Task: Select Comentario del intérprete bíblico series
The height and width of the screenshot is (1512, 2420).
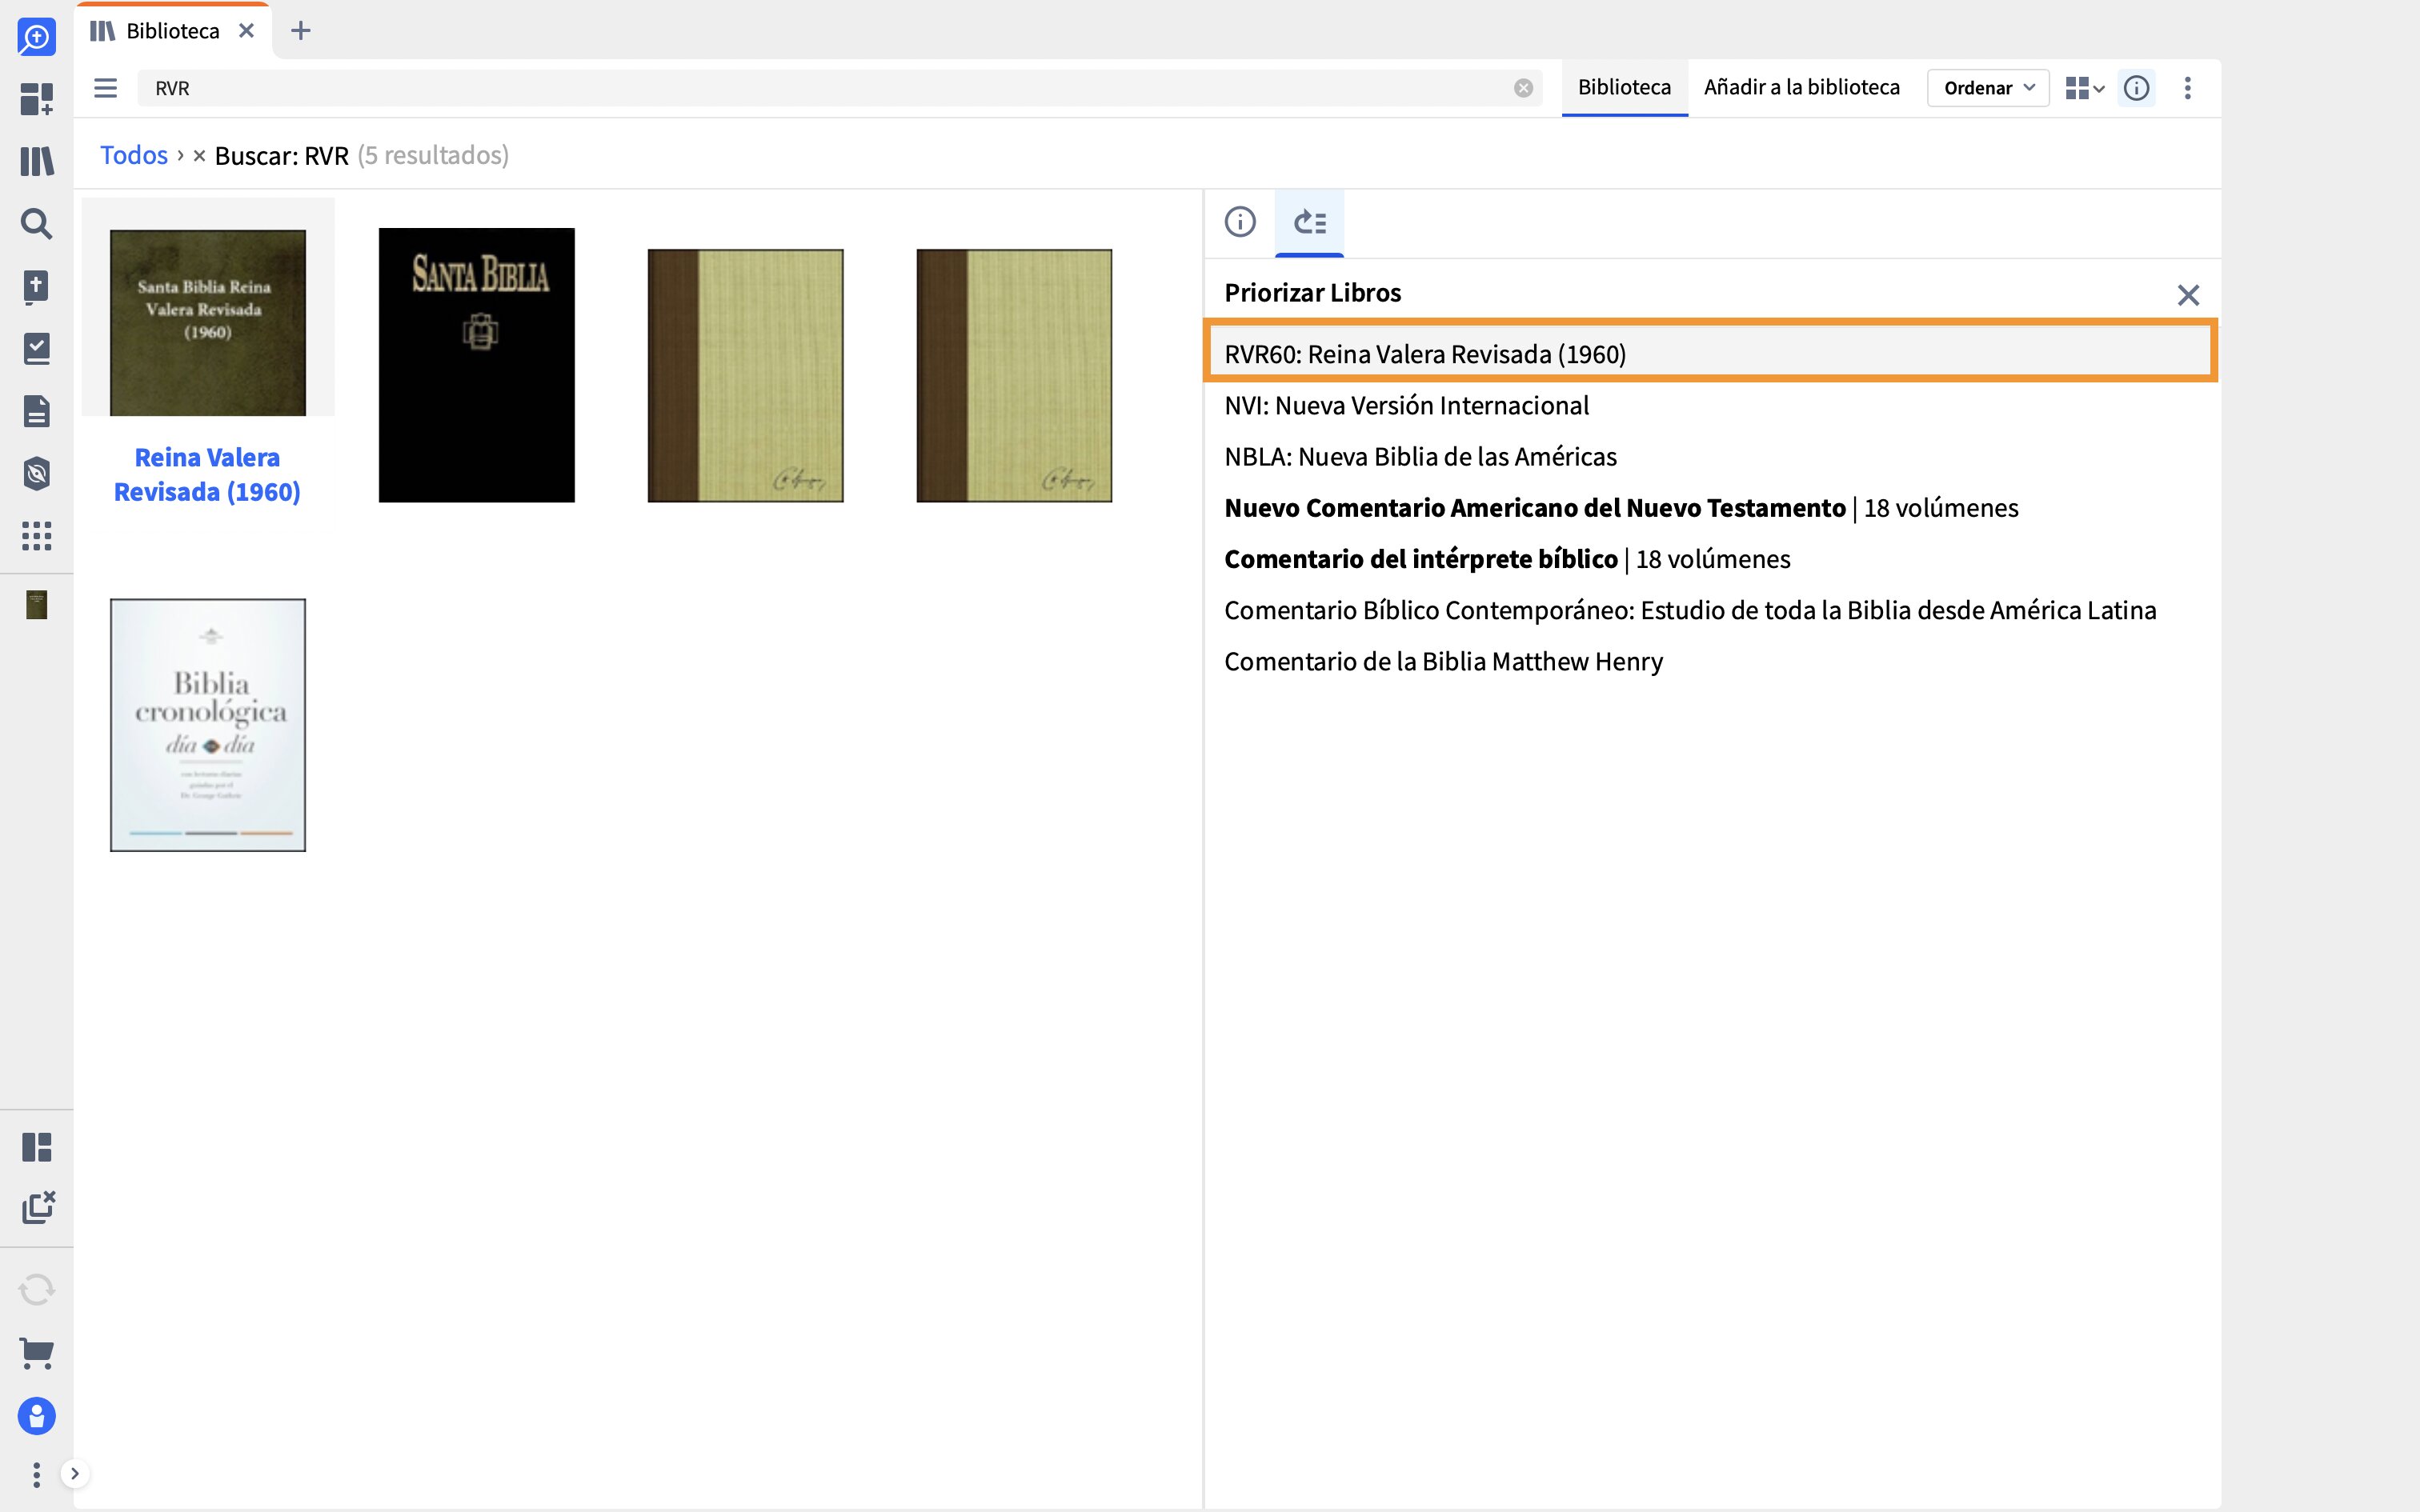Action: [x=1710, y=559]
